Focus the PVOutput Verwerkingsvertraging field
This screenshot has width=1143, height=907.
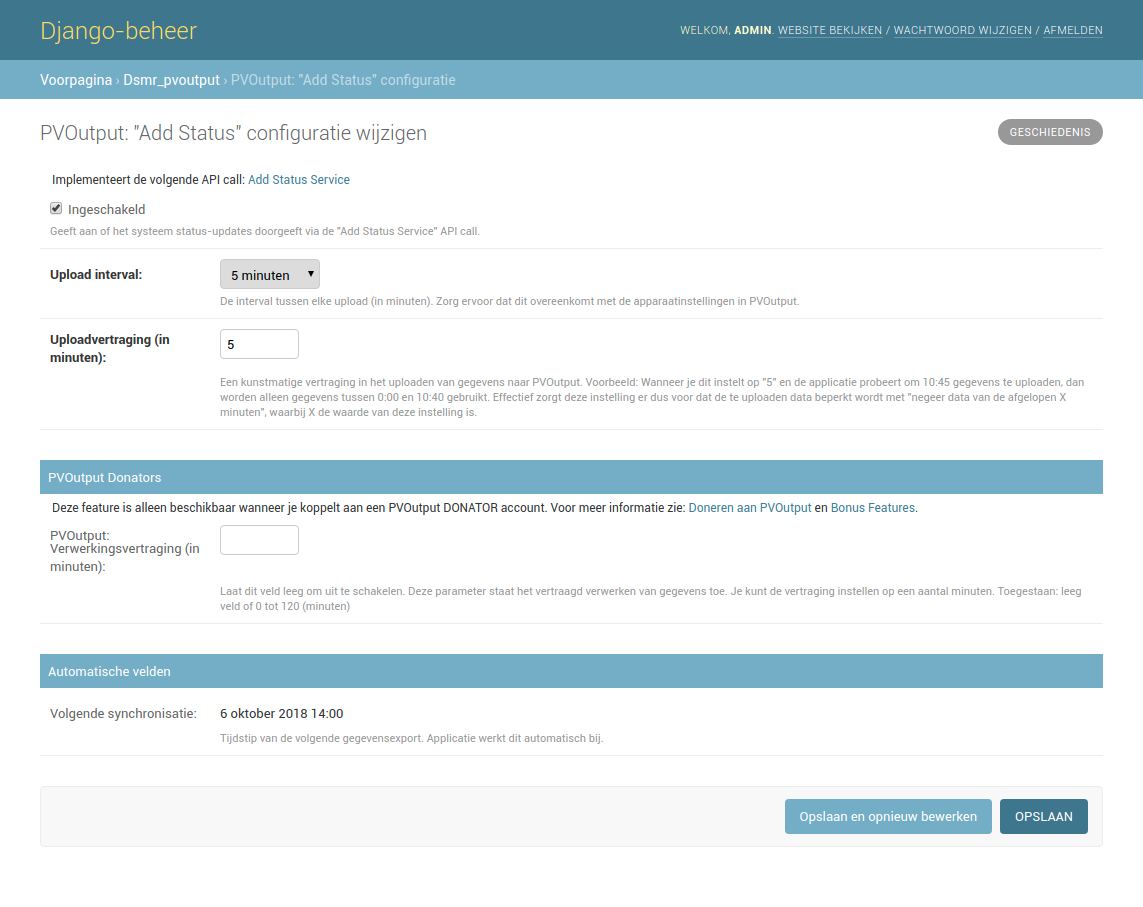click(260, 540)
